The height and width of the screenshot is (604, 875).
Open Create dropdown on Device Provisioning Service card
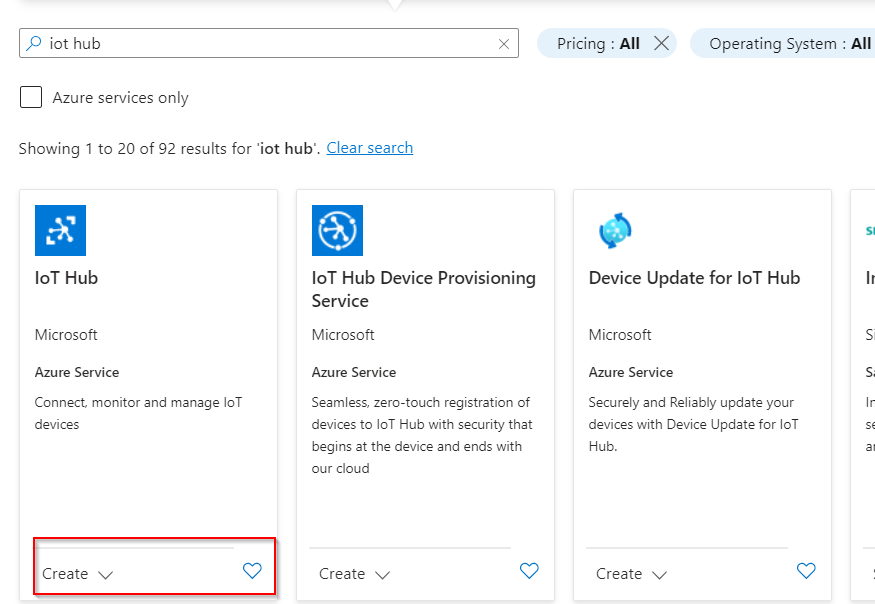(354, 574)
